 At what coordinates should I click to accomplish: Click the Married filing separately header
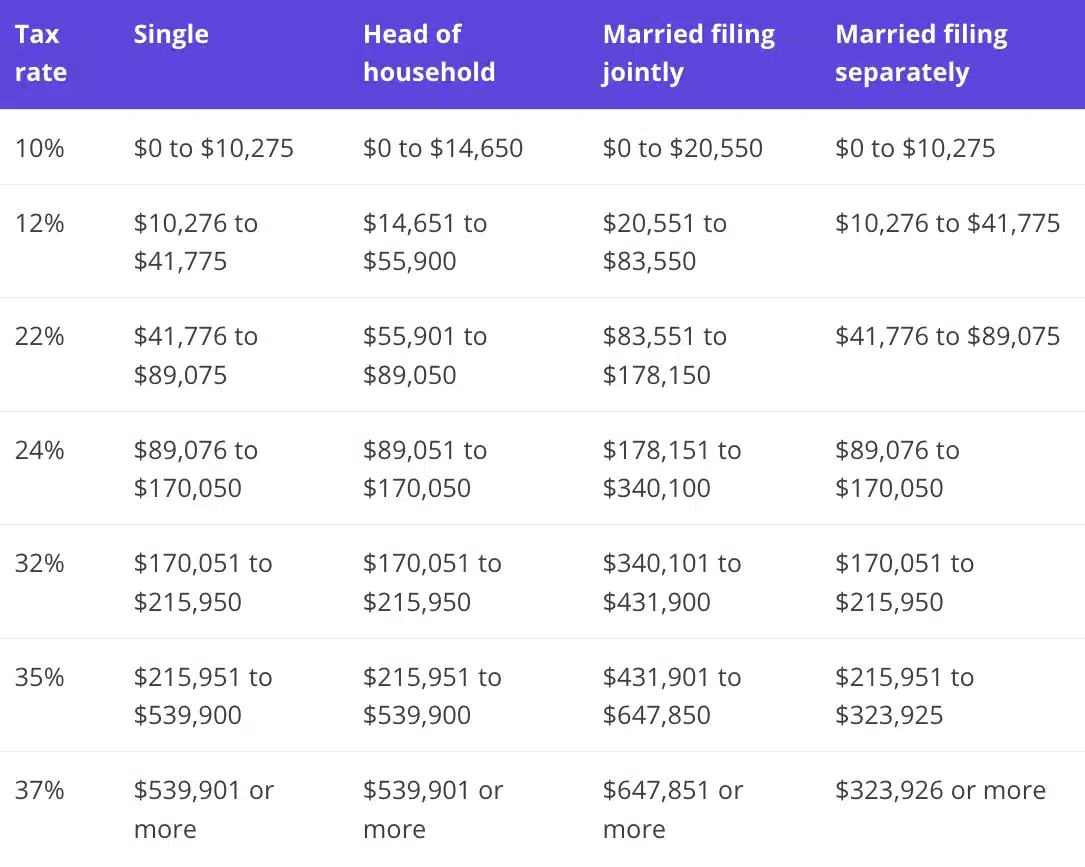pos(921,54)
